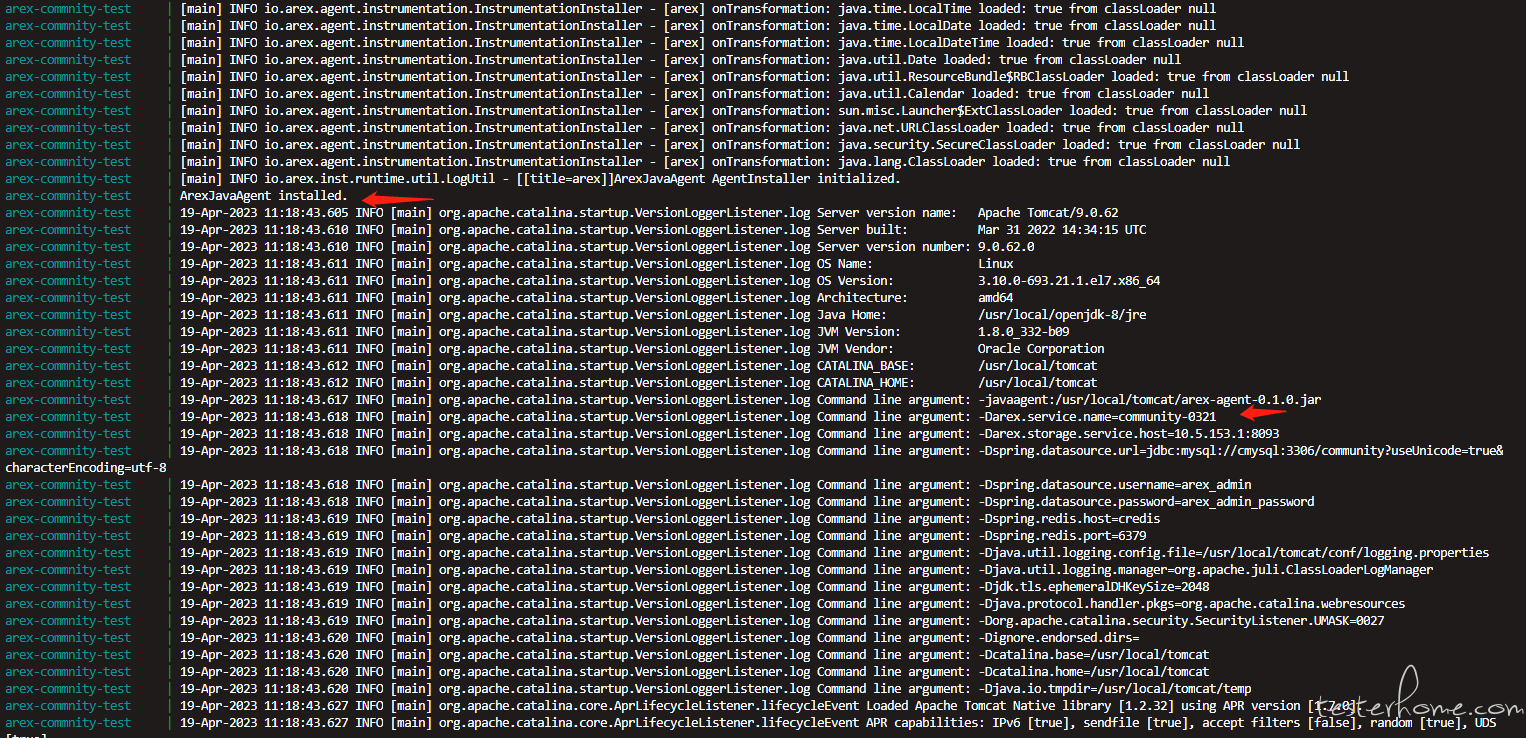Click 'java.security.SecureClassLoader' class name
This screenshot has height=738, width=1526.
[x=948, y=144]
